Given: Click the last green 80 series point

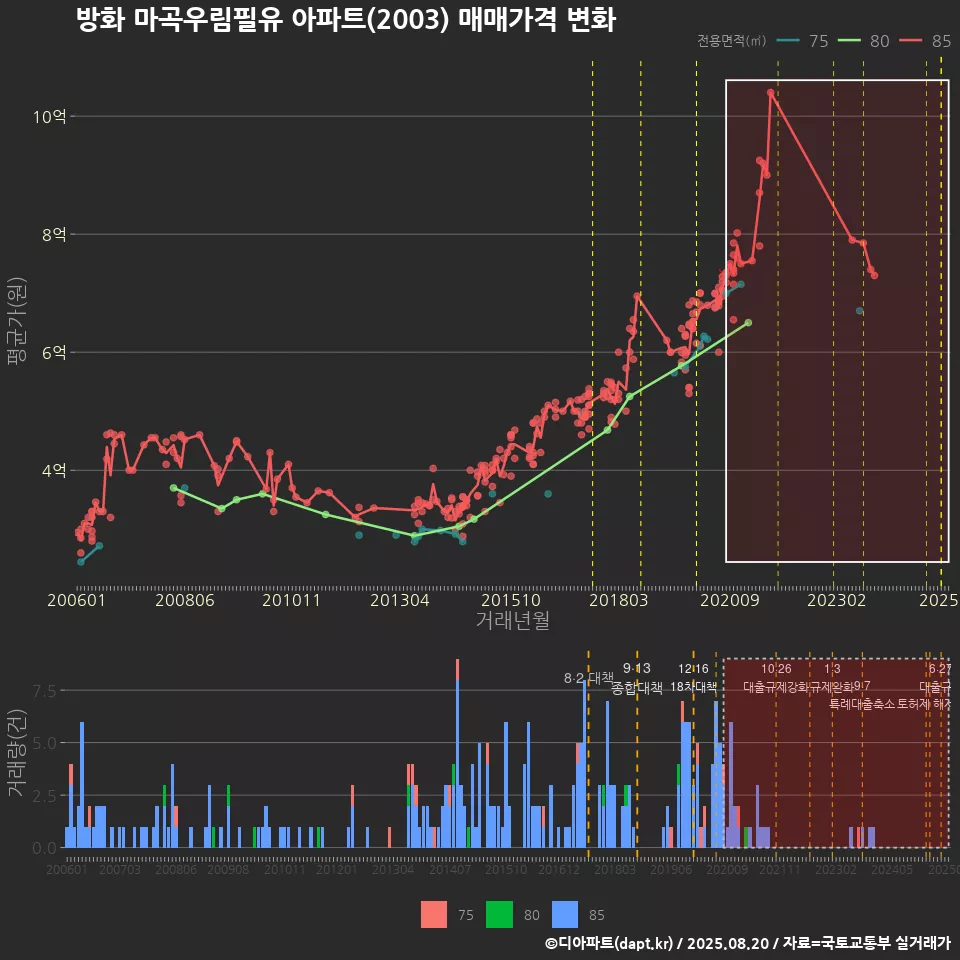Looking at the screenshot, I should pos(748,322).
